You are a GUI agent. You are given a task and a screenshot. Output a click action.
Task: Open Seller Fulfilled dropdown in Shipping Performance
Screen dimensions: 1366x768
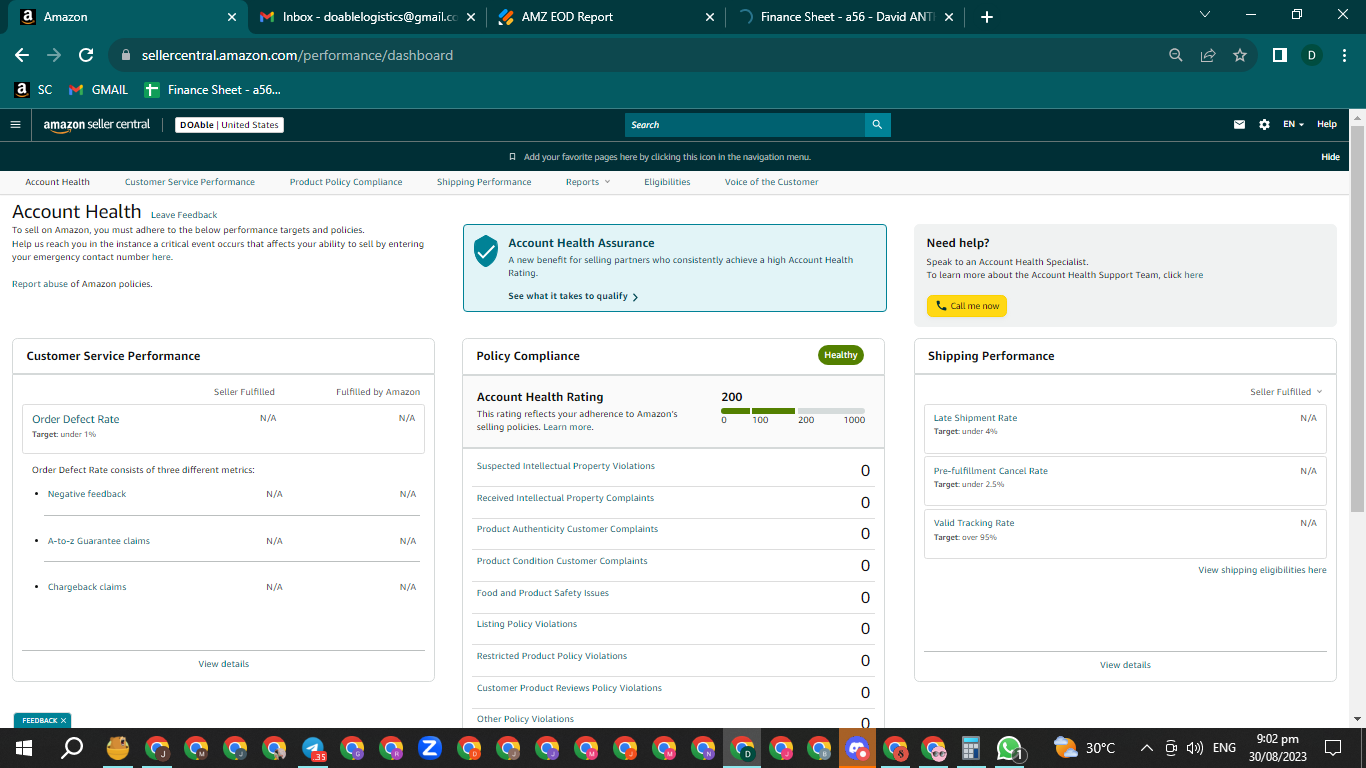[1286, 392]
